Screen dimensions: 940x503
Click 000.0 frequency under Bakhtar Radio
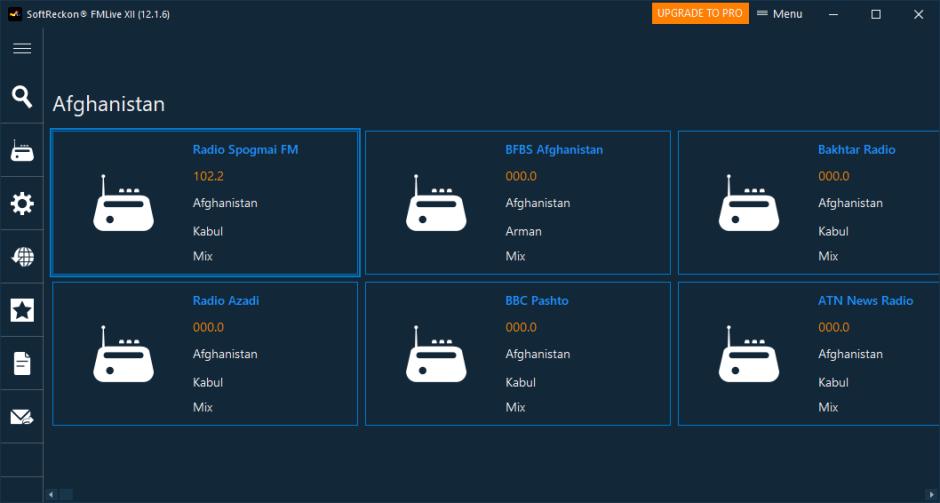[834, 176]
